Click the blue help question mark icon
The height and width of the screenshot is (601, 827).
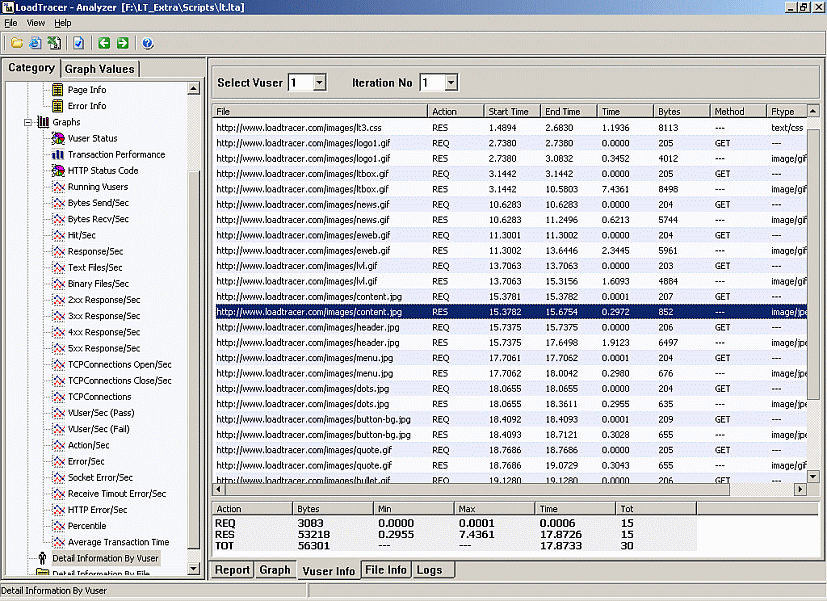[148, 43]
